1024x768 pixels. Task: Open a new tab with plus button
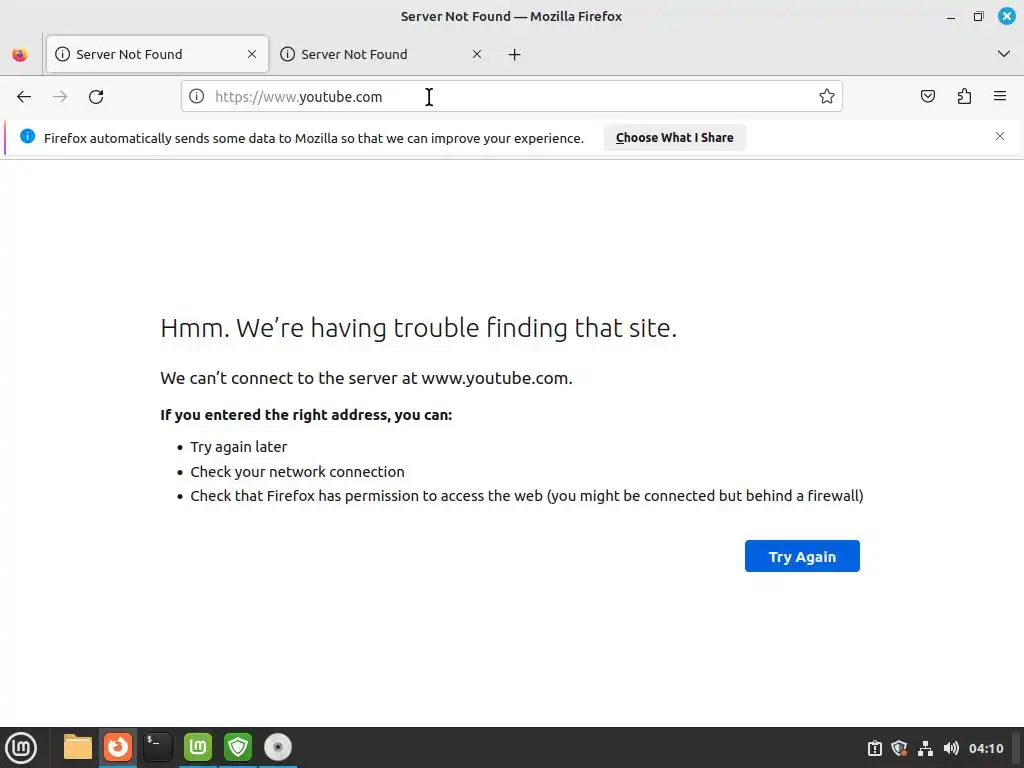coord(515,55)
